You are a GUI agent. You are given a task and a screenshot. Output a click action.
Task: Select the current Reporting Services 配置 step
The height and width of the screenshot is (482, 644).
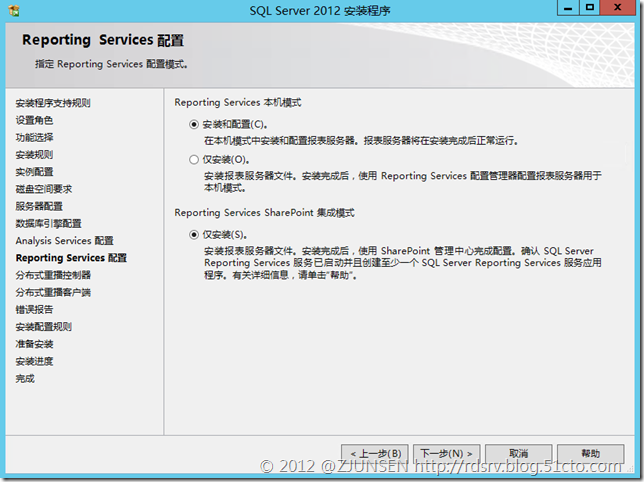point(71,258)
